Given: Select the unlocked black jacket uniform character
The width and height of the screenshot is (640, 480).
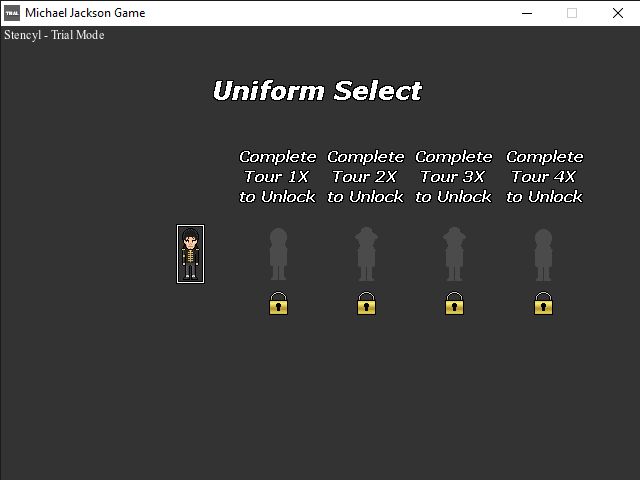Looking at the screenshot, I should 190,253.
